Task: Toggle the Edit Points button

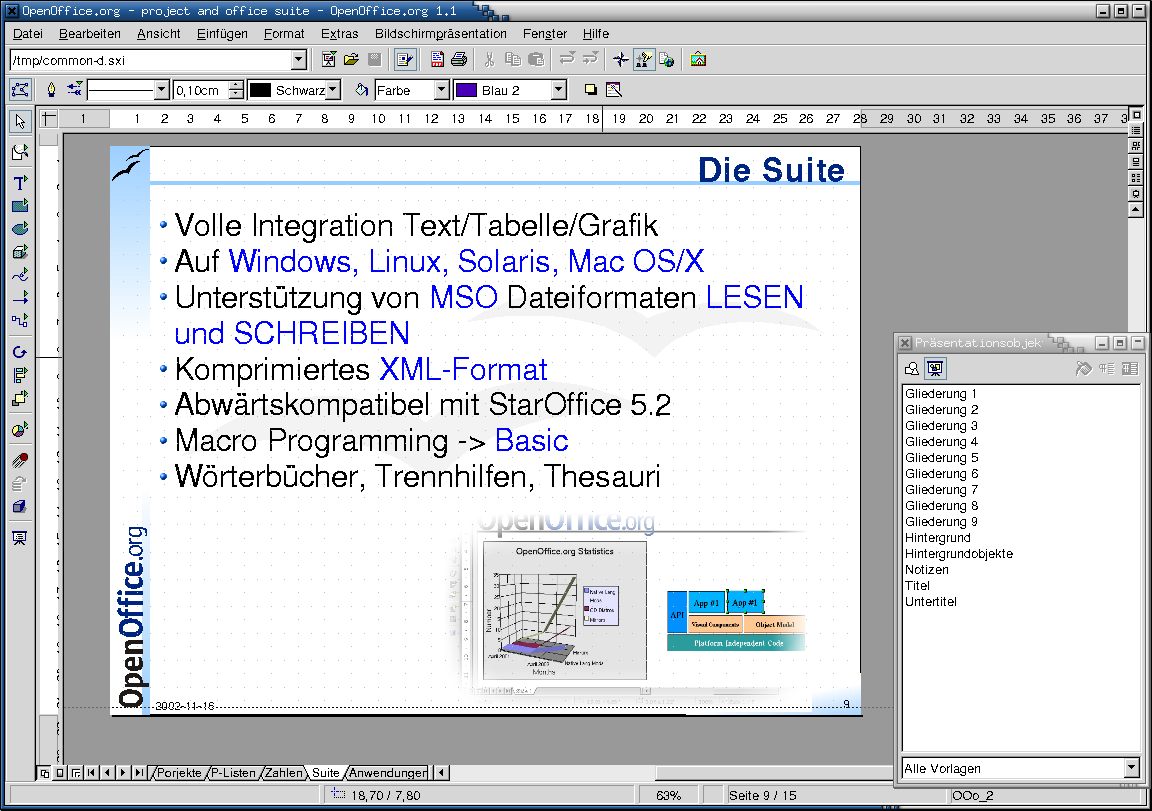Action: [19, 90]
